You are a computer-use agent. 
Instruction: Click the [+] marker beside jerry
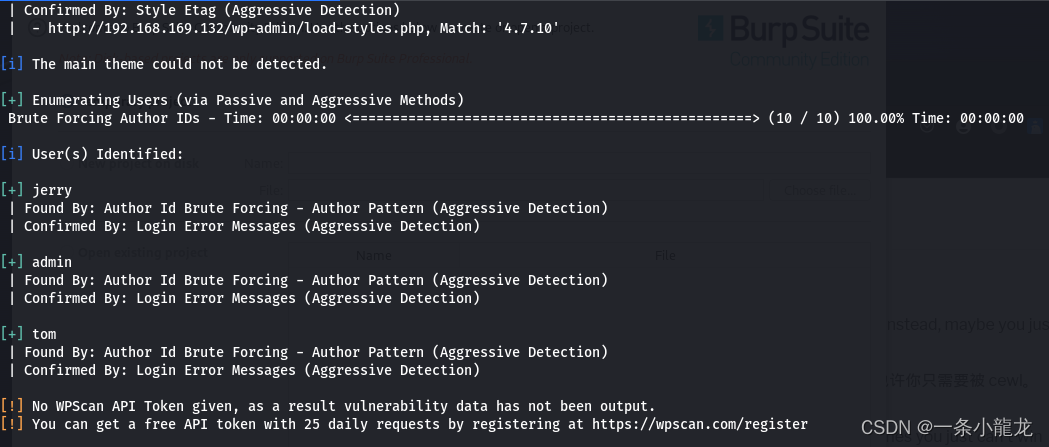pyautogui.click(x=12, y=190)
